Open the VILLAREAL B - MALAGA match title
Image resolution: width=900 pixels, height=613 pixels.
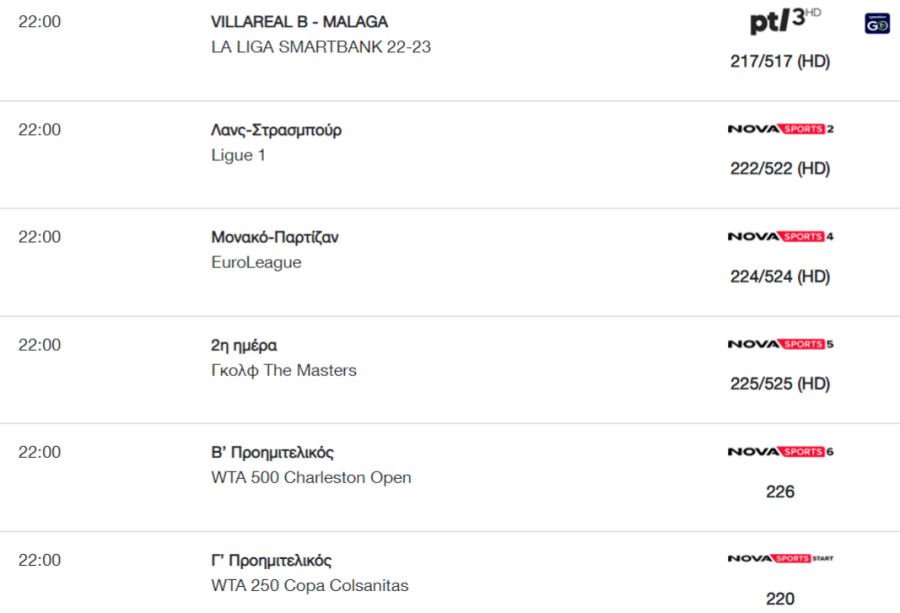coord(299,22)
